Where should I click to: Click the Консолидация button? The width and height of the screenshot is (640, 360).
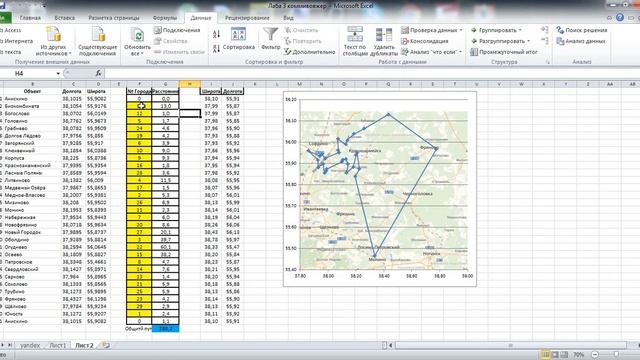(424, 41)
